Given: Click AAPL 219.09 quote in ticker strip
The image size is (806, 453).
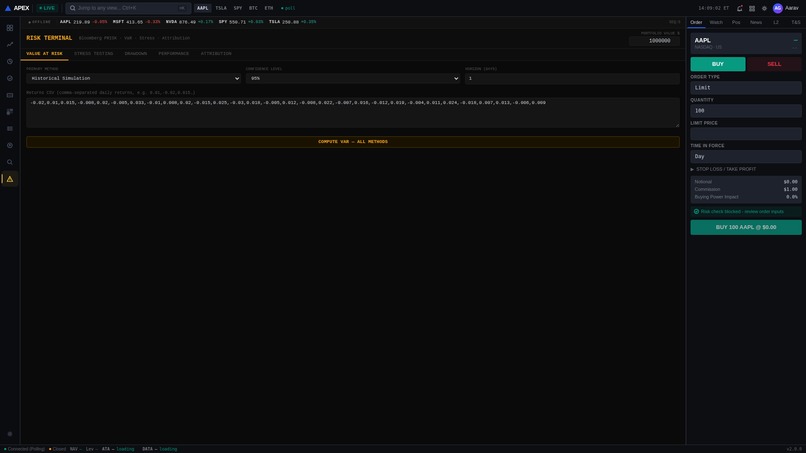Looking at the screenshot, I should [x=83, y=22].
